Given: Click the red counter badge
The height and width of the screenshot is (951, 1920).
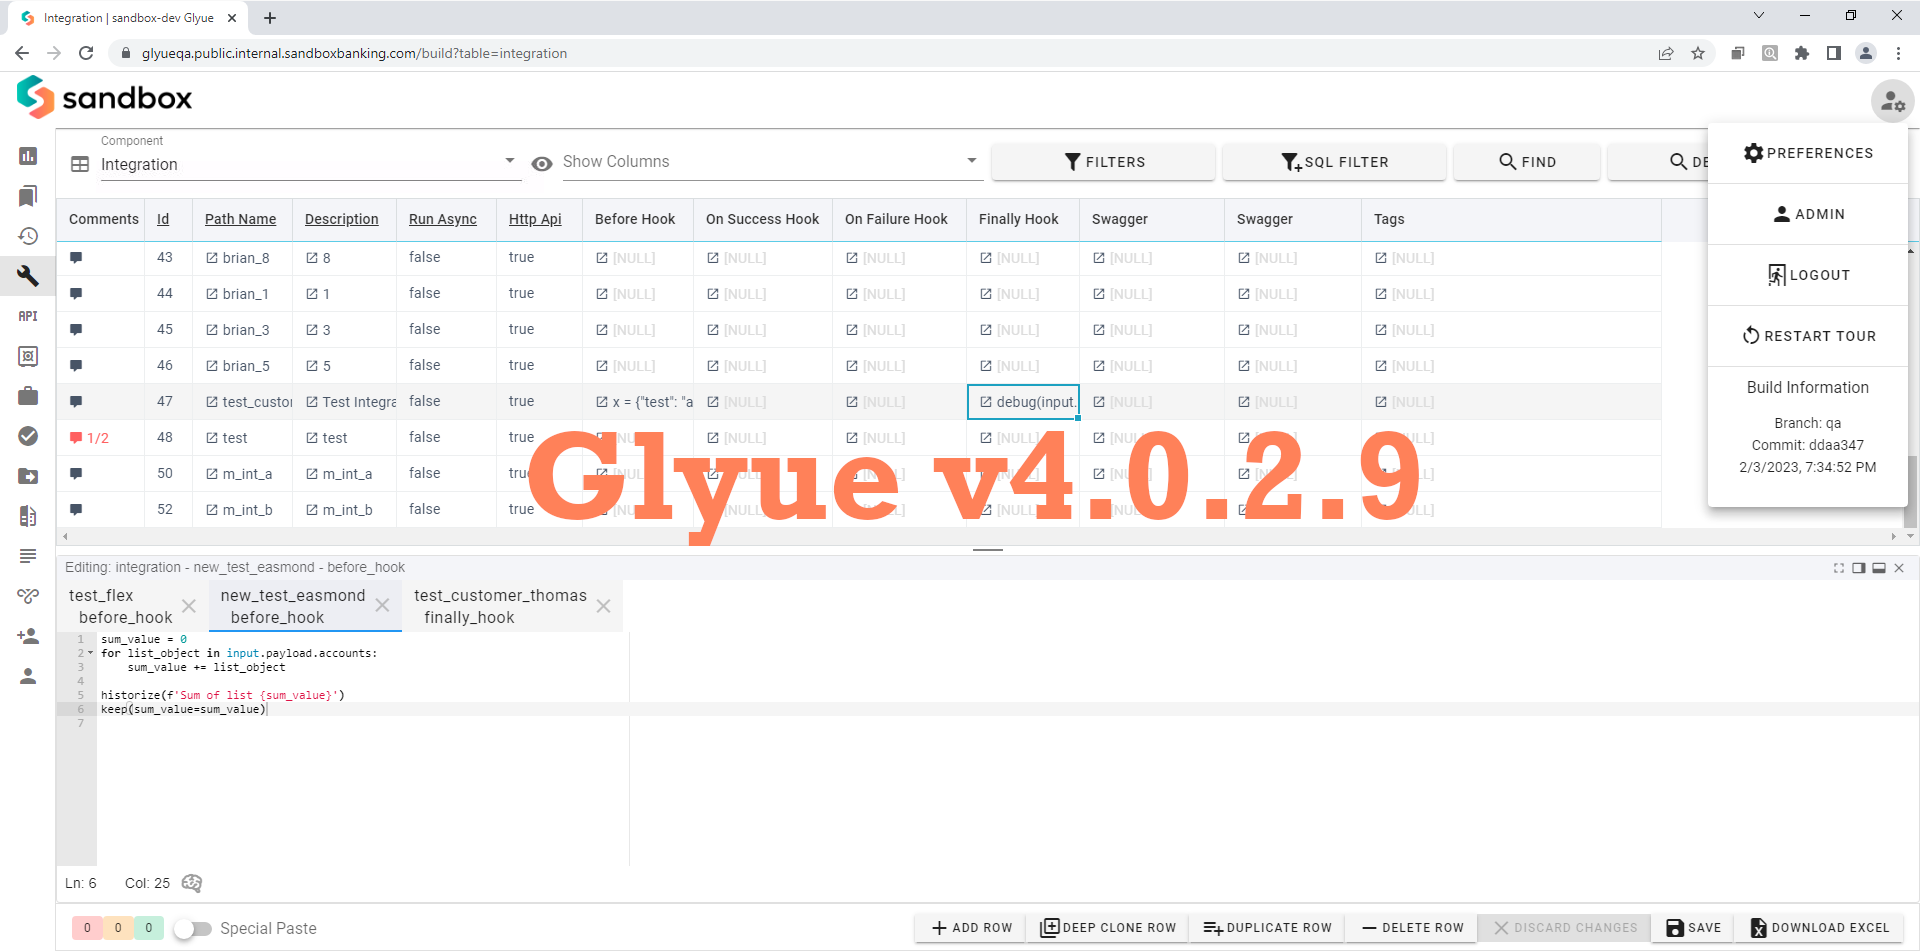Looking at the screenshot, I should click(87, 928).
